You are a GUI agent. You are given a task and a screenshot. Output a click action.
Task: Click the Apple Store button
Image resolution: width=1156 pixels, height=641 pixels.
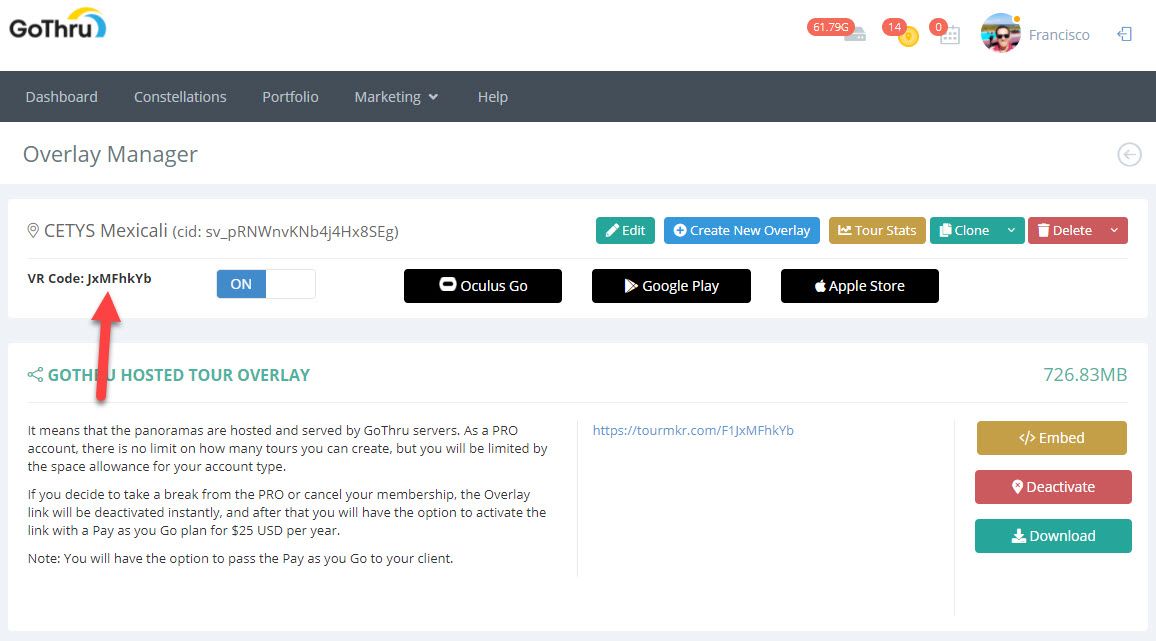point(859,285)
